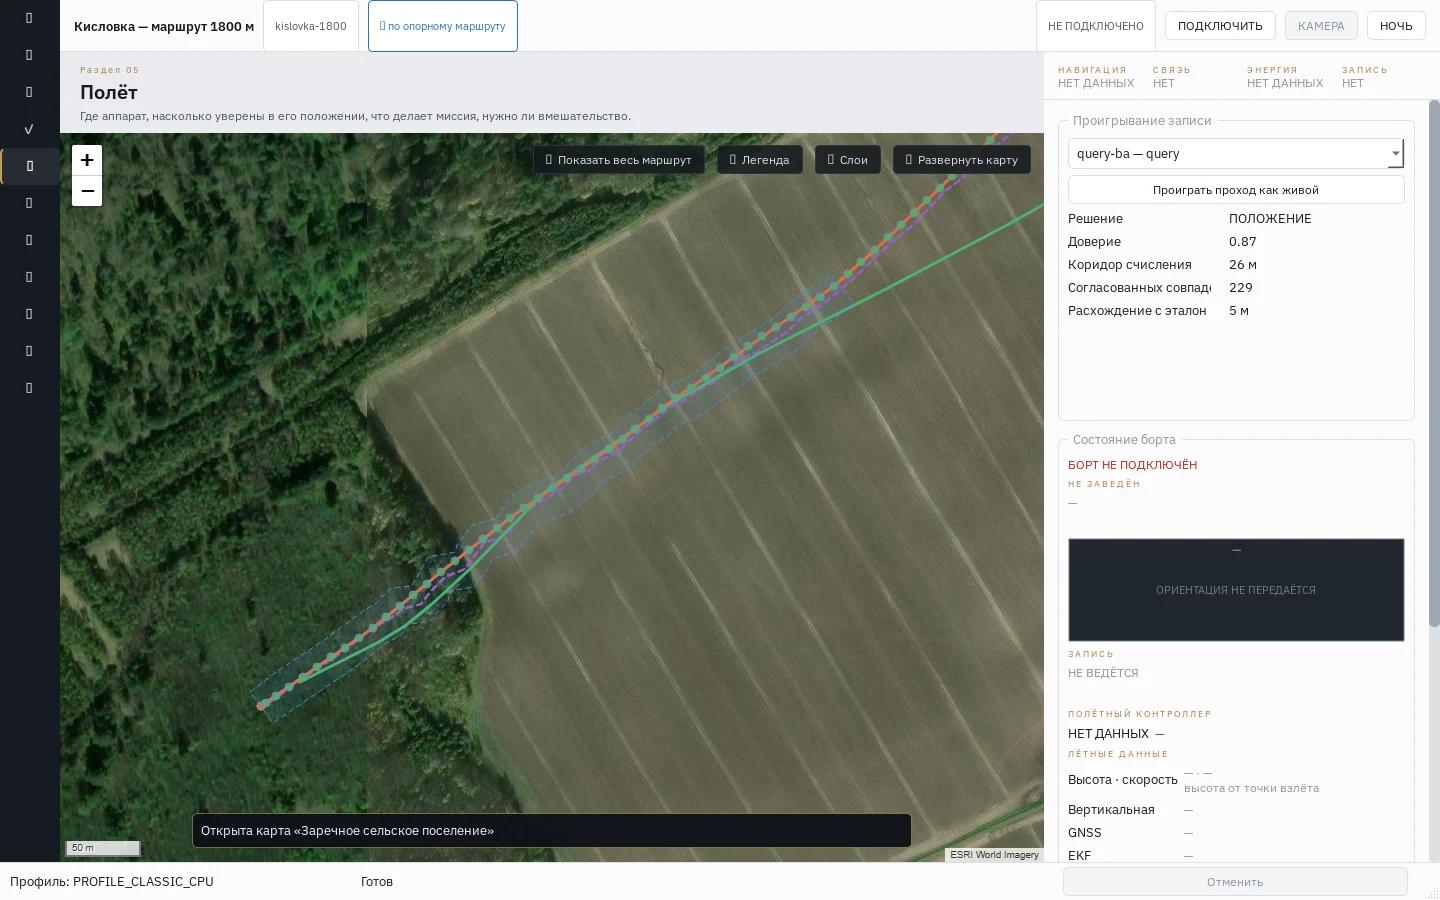Click the НЕ ВЕДЁТСЯ recording status
This screenshot has width=1440, height=900.
[1103, 673]
